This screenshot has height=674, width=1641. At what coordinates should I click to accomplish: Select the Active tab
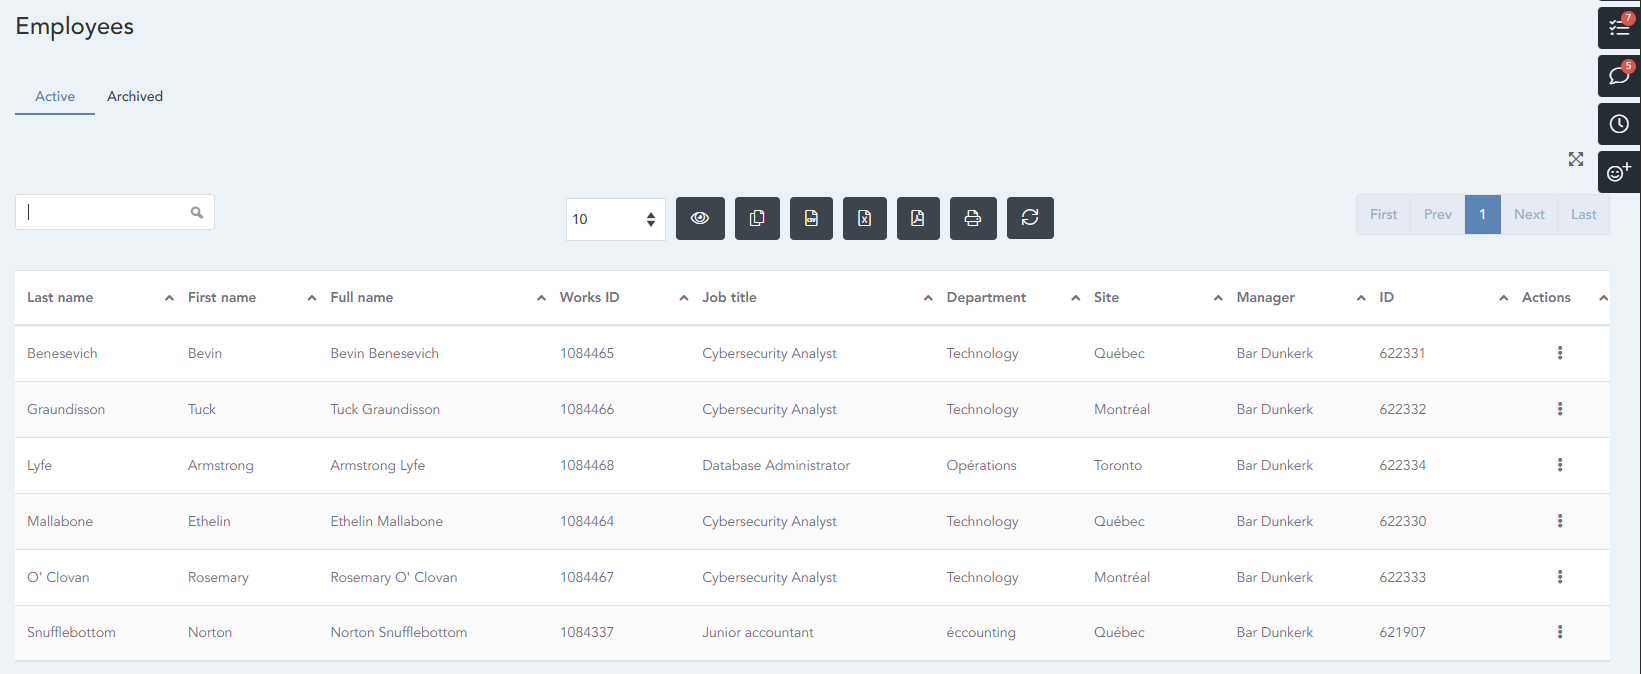(x=55, y=96)
